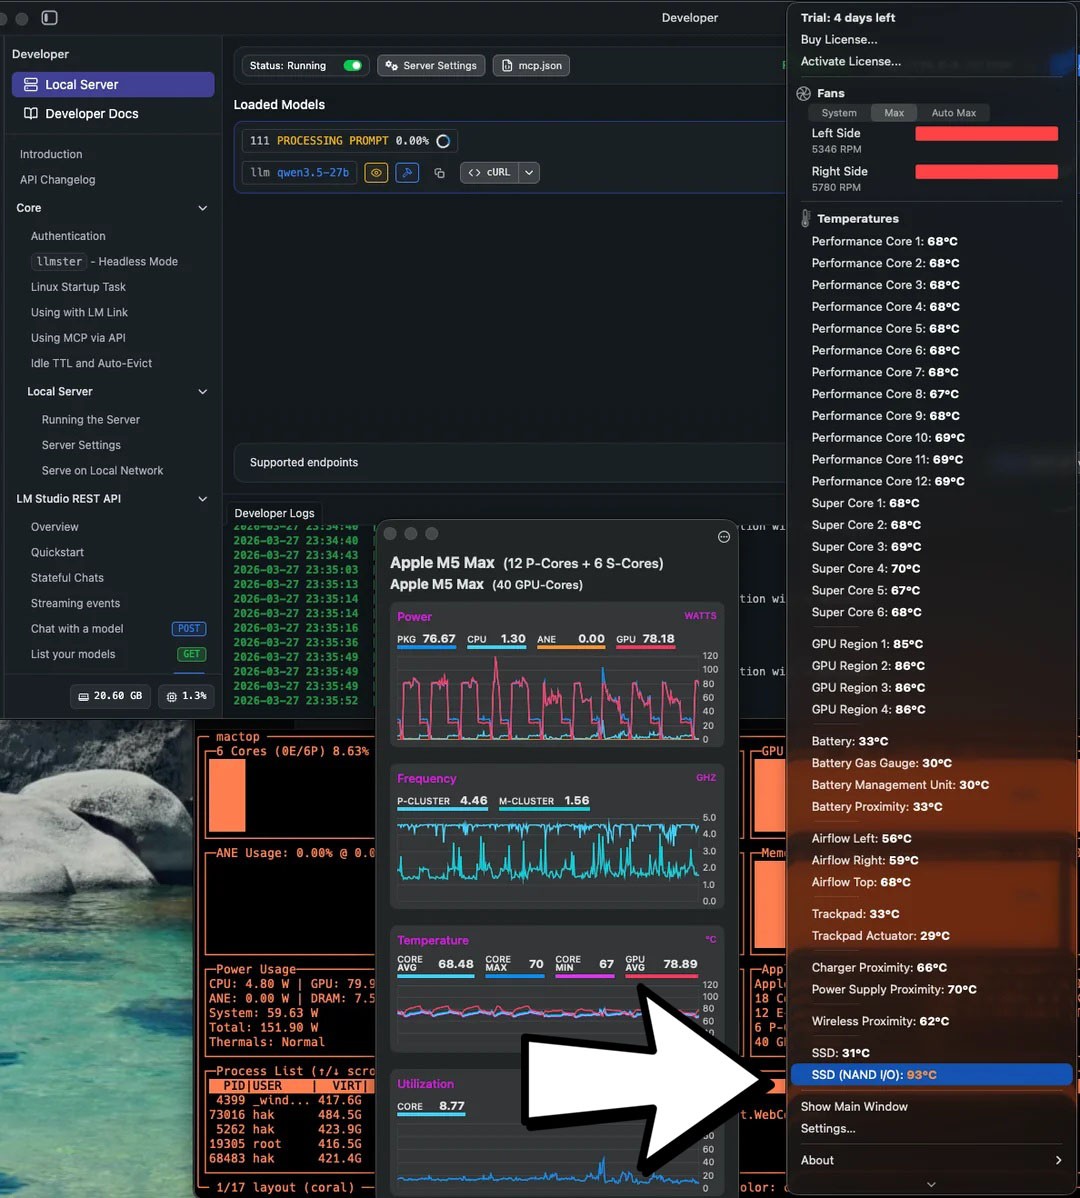Copy the model identifier with the copy icon

[439, 173]
